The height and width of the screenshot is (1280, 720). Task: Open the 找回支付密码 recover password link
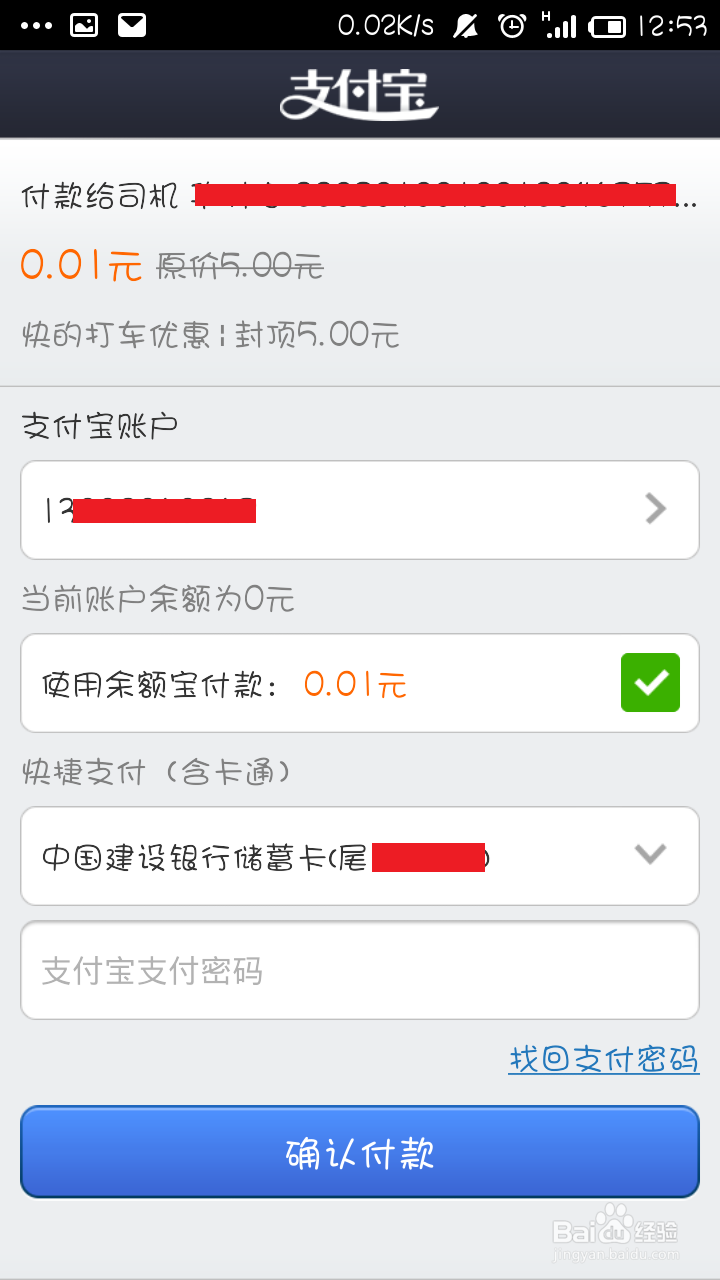click(603, 1059)
